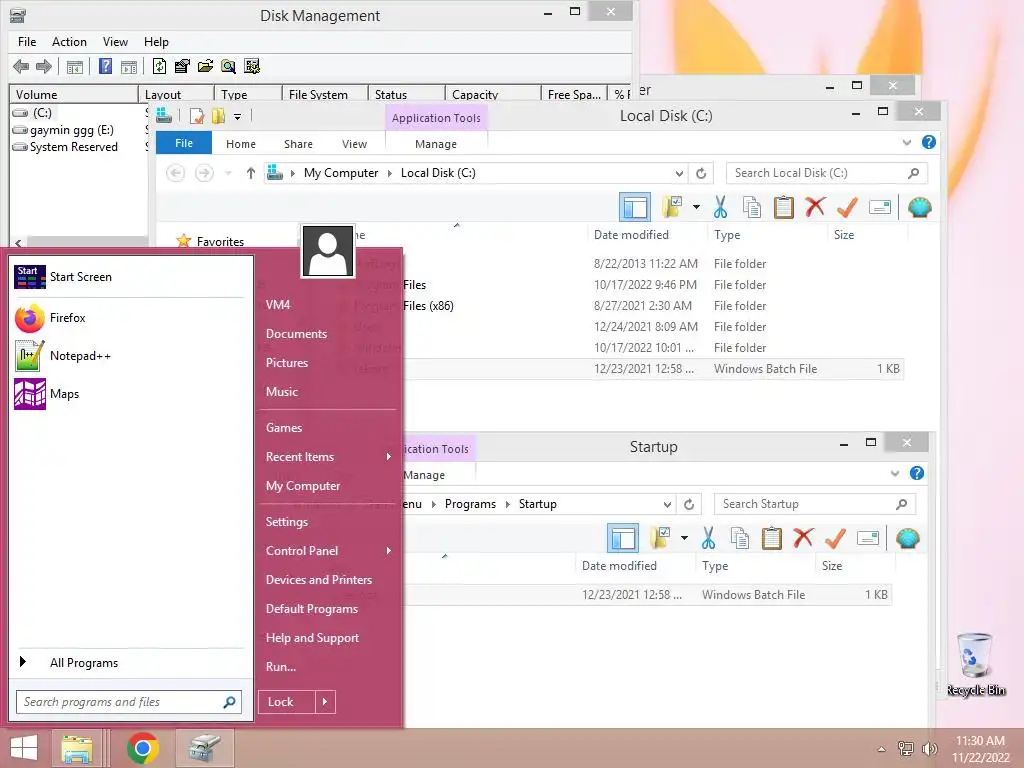Click open folder icon in Disk Management toolbar
Image resolution: width=1024 pixels, height=768 pixels.
click(x=205, y=66)
